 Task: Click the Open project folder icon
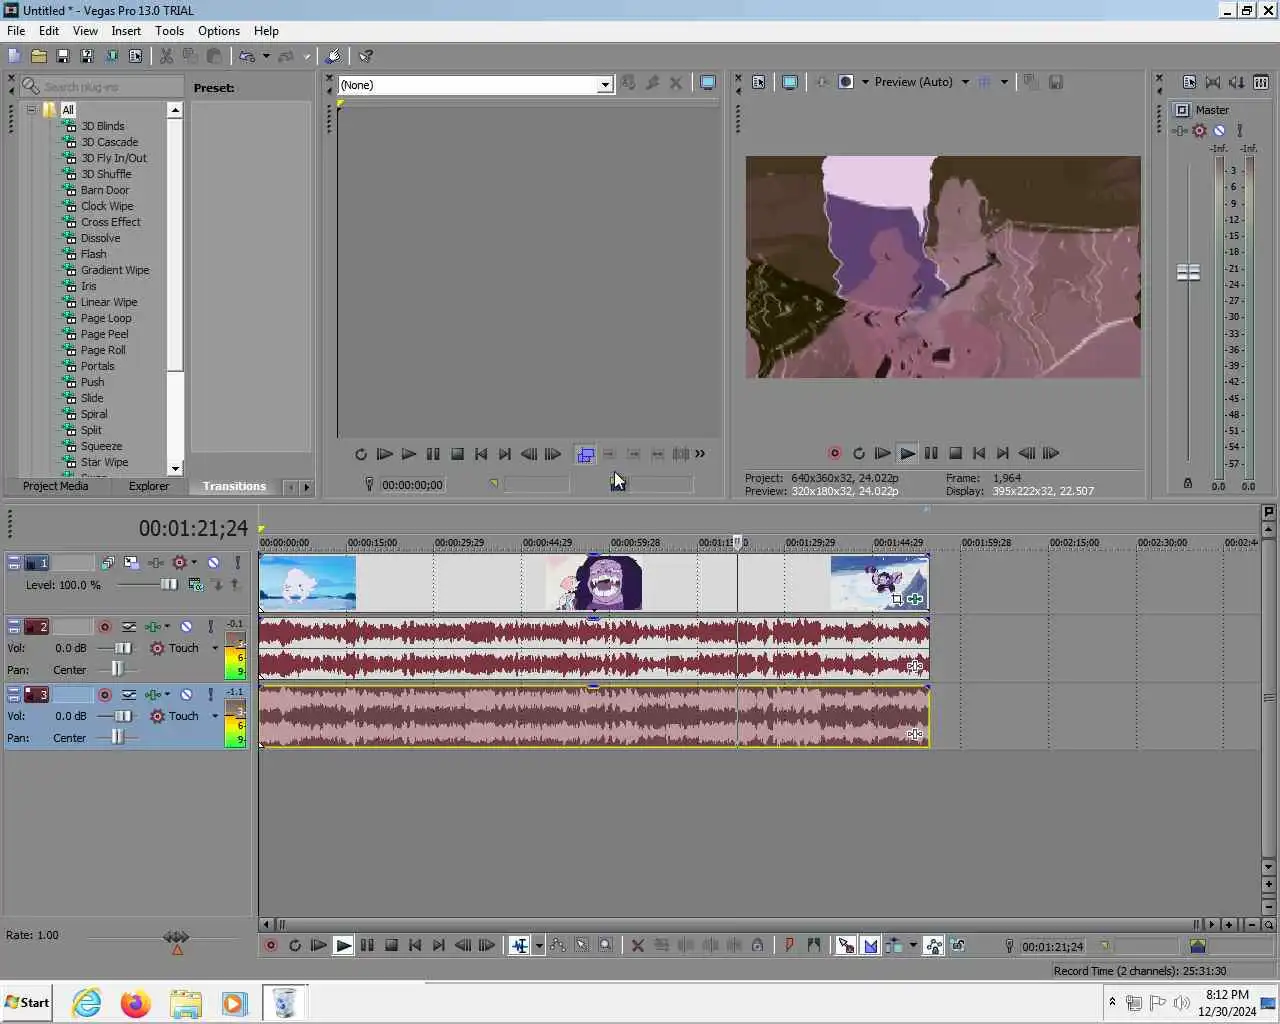tap(39, 57)
